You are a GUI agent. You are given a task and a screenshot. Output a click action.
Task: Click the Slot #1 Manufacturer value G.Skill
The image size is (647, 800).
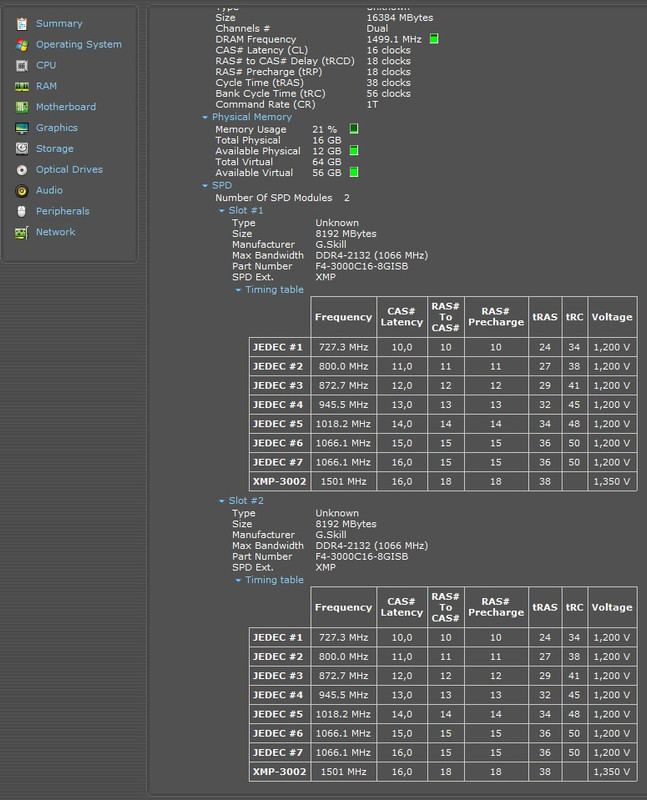click(x=331, y=244)
